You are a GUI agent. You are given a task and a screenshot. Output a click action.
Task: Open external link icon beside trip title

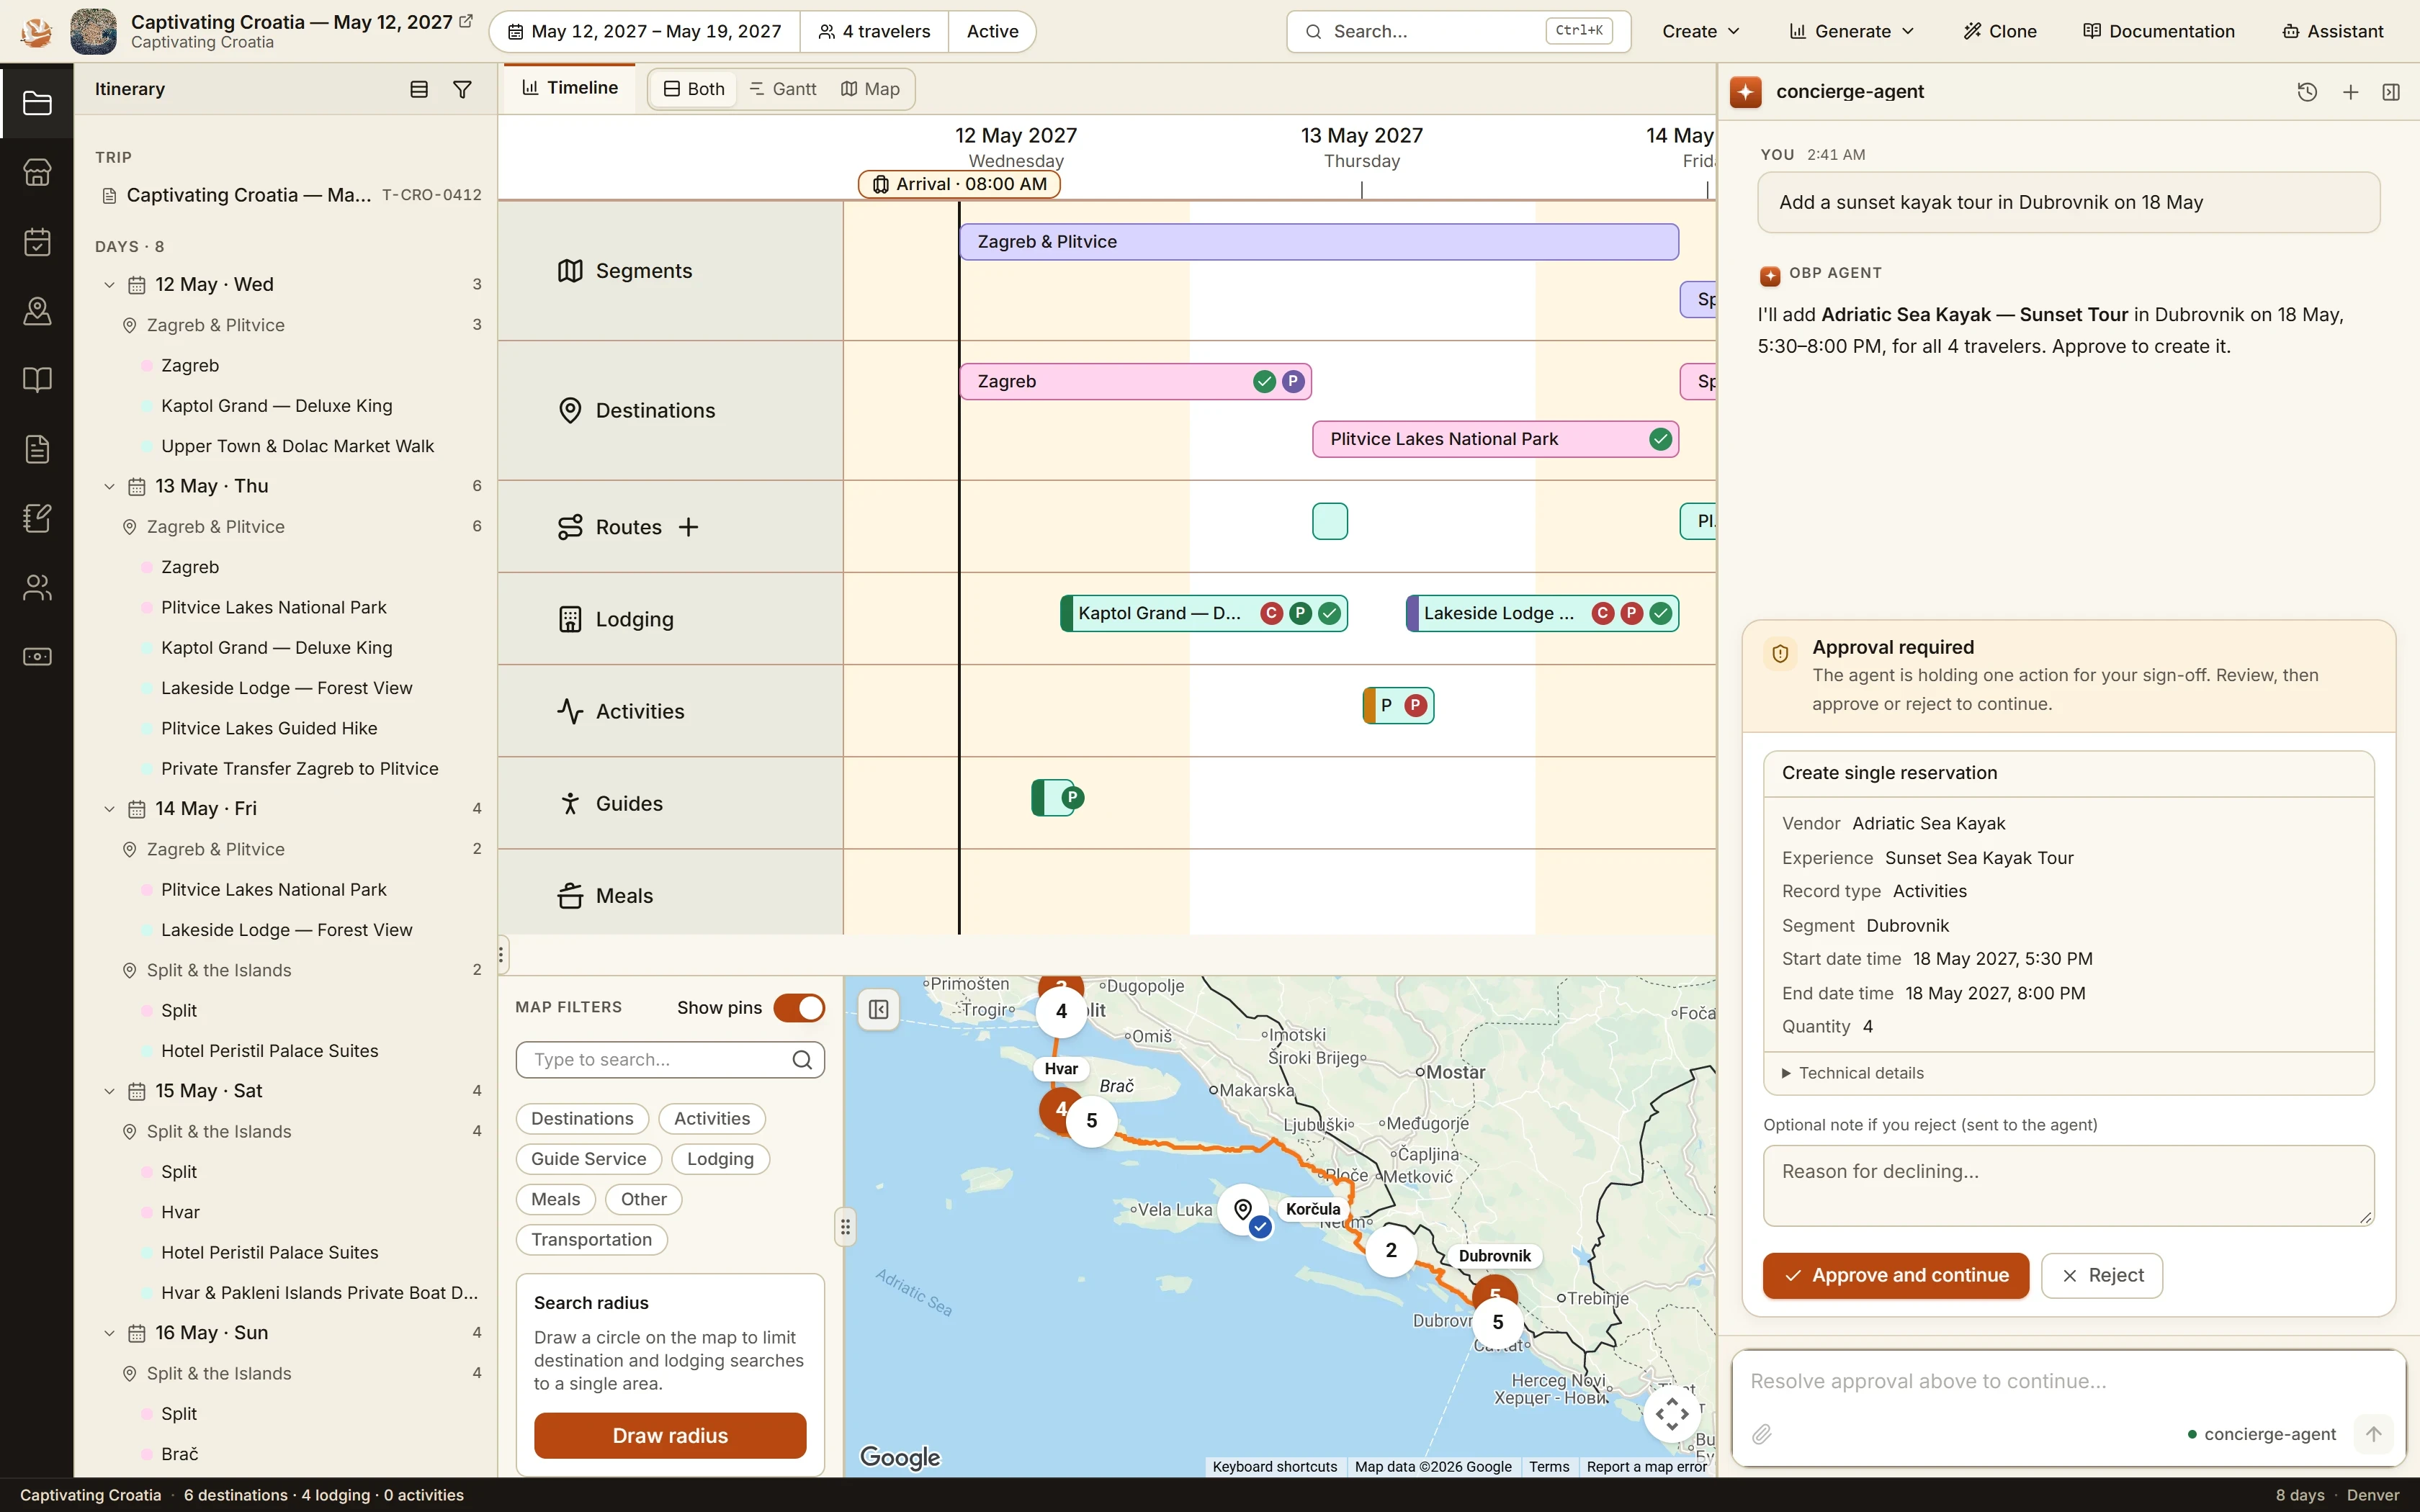pos(466,21)
